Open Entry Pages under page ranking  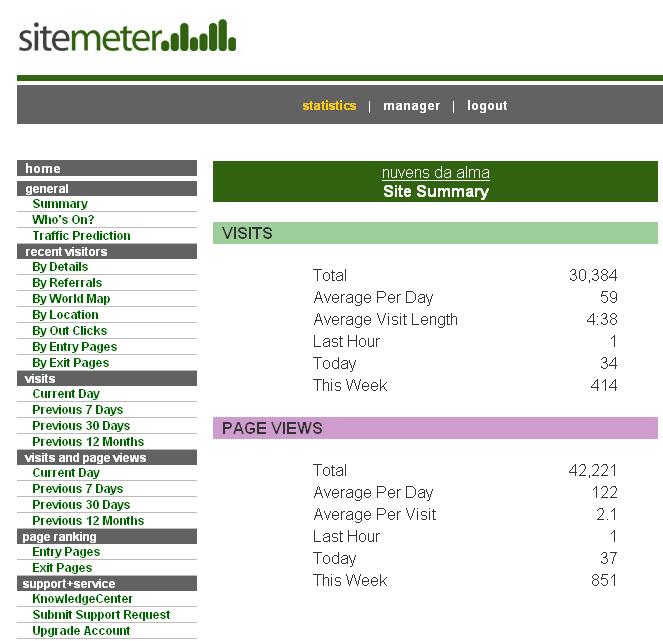pyautogui.click(x=66, y=552)
